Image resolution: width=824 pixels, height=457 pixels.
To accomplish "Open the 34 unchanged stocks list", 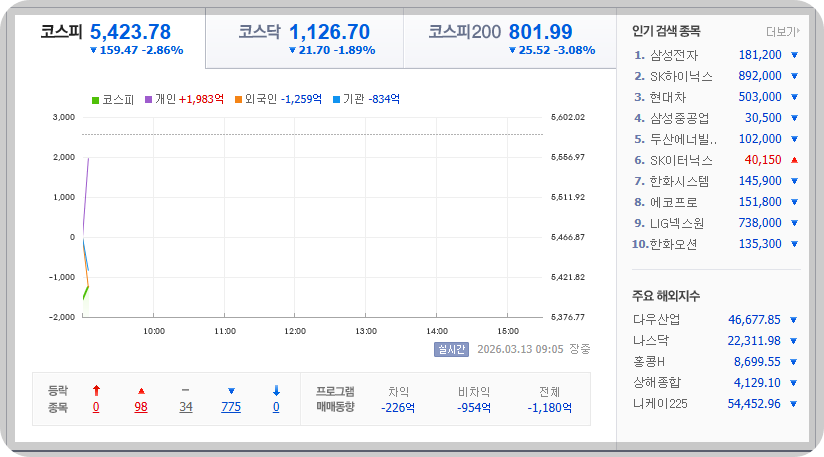I will 186,407.
